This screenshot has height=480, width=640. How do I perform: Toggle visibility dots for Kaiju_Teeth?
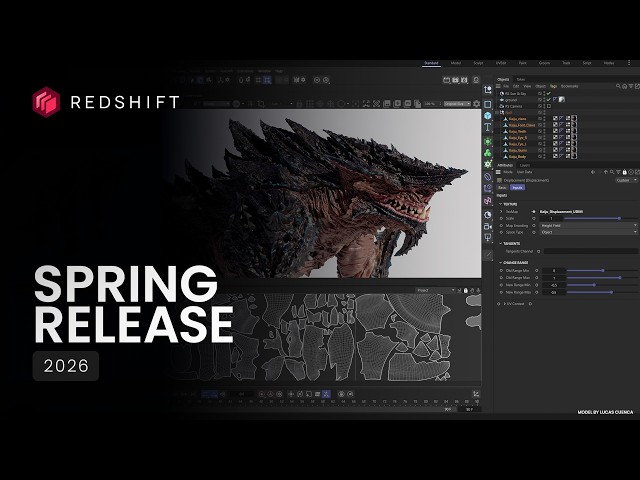(x=544, y=131)
